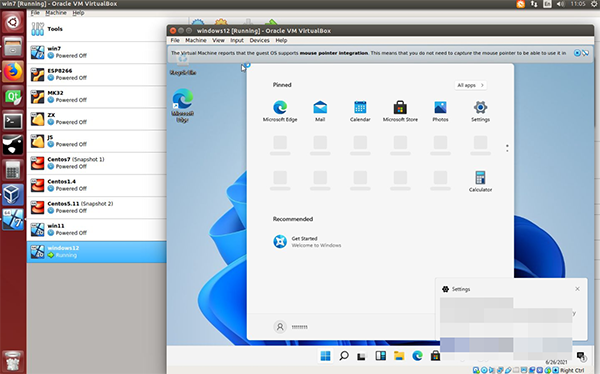Image resolution: width=600 pixels, height=374 pixels.
Task: Open the volume indicator in the top panel
Action: click(561, 4)
